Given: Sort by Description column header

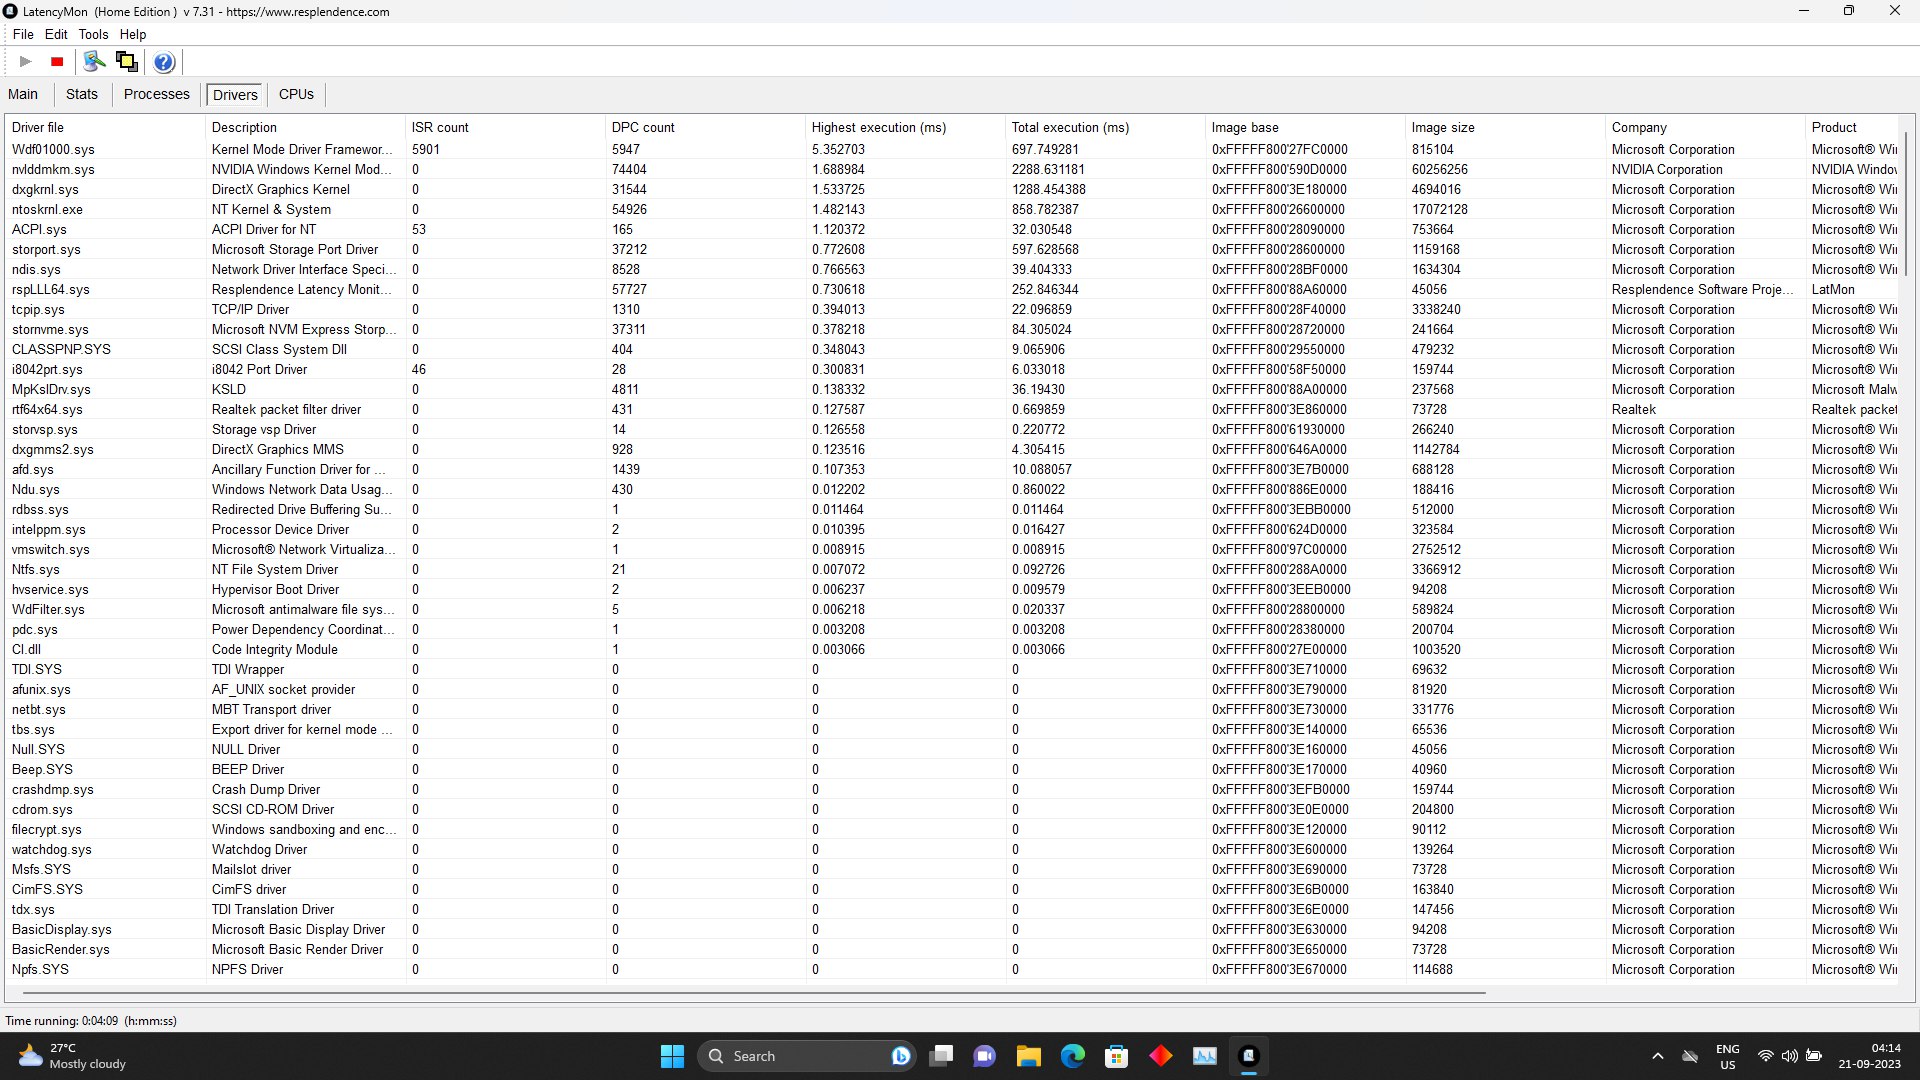Looking at the screenshot, I should [305, 127].
